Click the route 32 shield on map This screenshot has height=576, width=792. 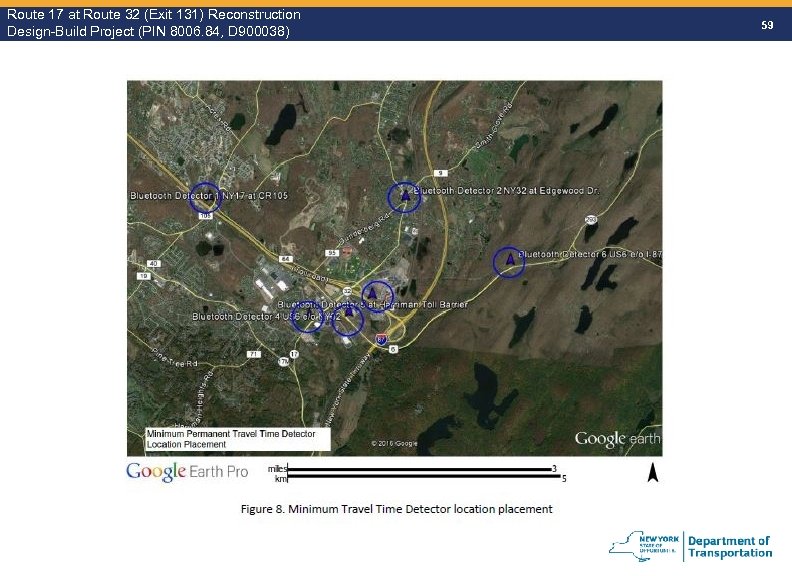click(x=348, y=291)
